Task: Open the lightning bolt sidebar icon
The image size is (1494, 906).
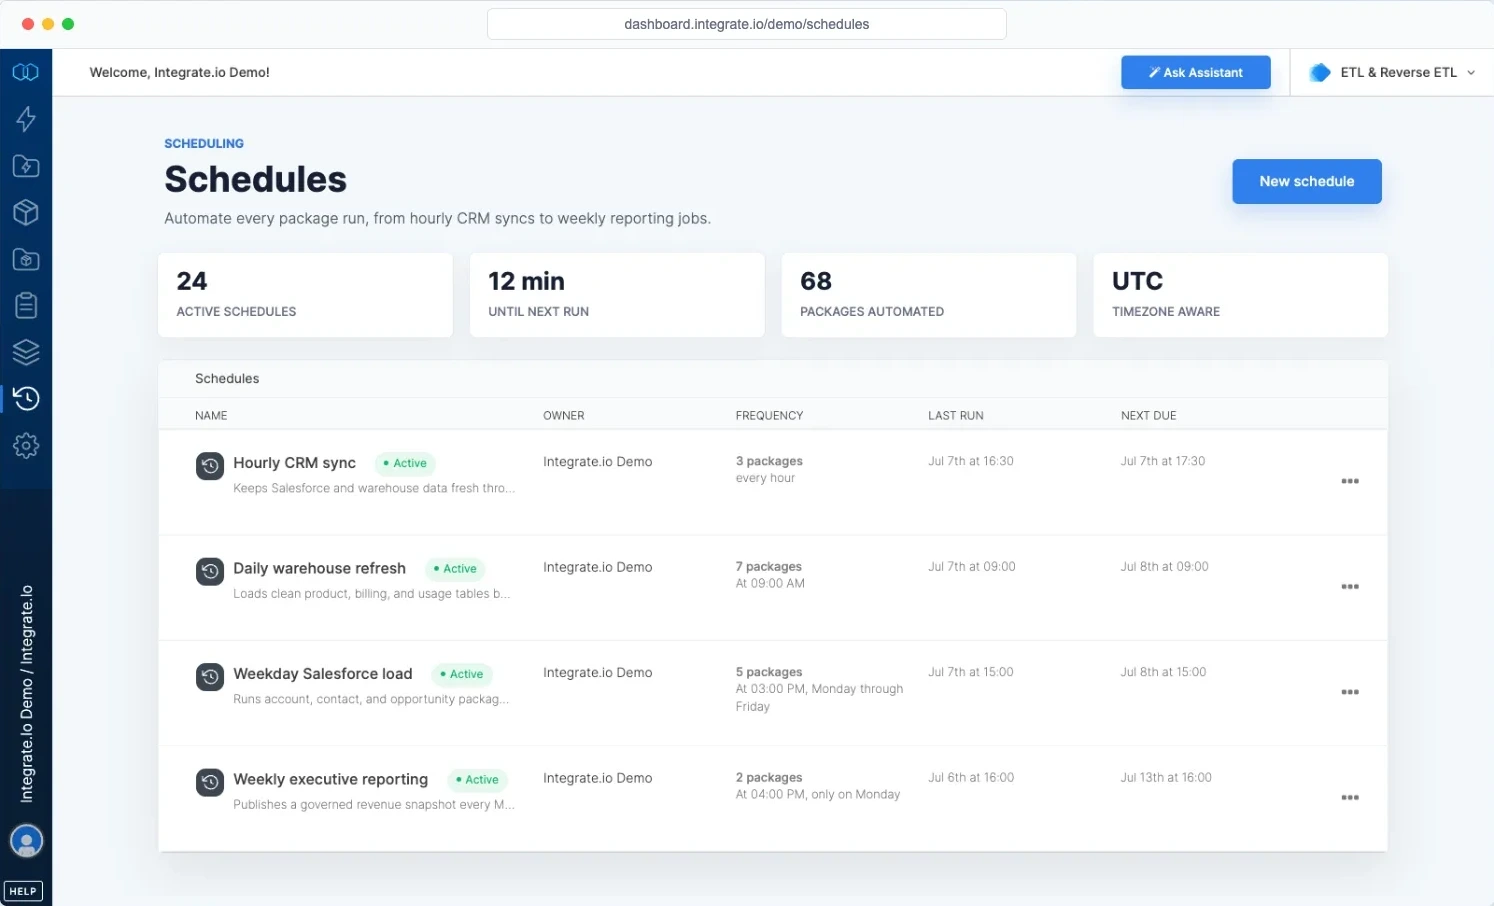Action: 26,119
